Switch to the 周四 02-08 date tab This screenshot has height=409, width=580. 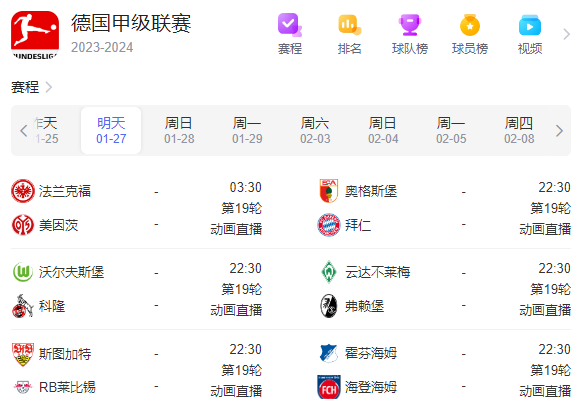pyautogui.click(x=519, y=131)
